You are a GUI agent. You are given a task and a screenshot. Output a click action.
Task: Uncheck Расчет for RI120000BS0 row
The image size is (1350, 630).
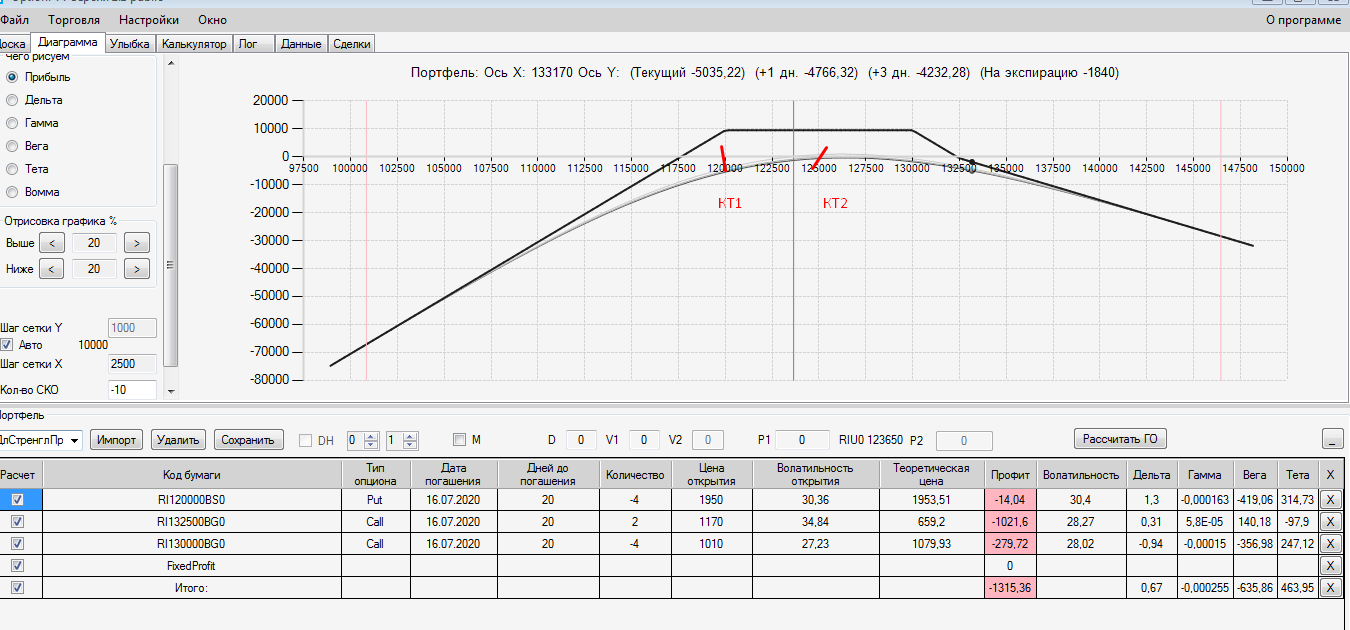[18, 499]
